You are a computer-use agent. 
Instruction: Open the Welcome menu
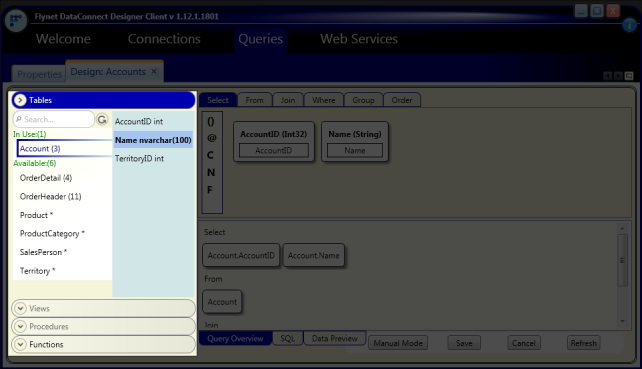pos(63,39)
